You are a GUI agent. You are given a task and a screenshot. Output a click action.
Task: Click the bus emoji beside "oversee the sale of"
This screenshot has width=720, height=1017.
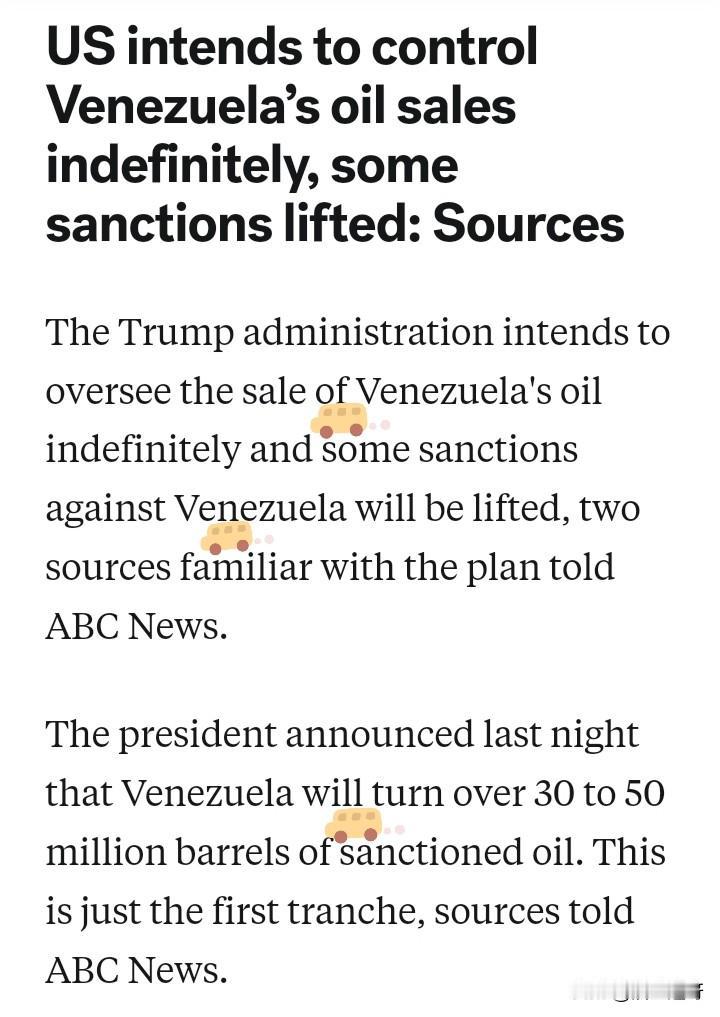pyautogui.click(x=339, y=420)
